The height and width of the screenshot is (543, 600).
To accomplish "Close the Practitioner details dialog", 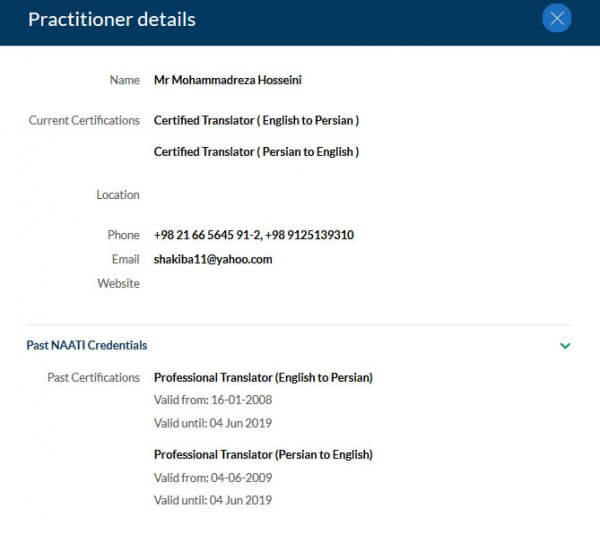I will coord(556,18).
